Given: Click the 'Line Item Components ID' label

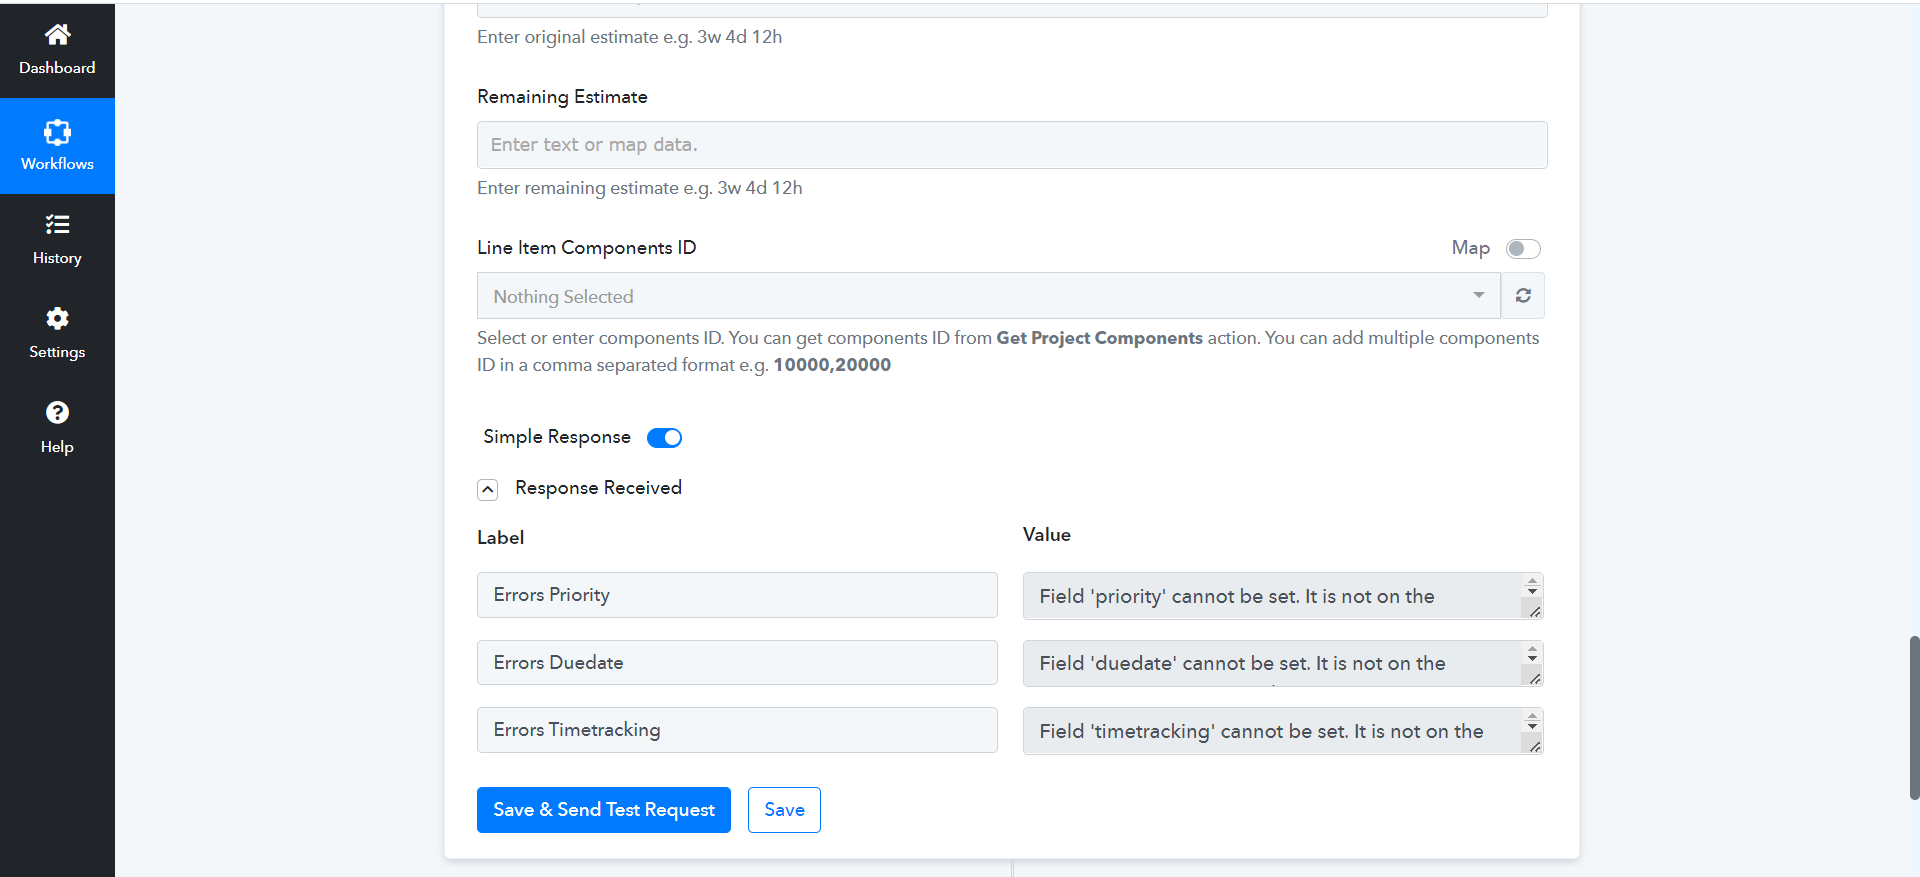Looking at the screenshot, I should pos(586,248).
